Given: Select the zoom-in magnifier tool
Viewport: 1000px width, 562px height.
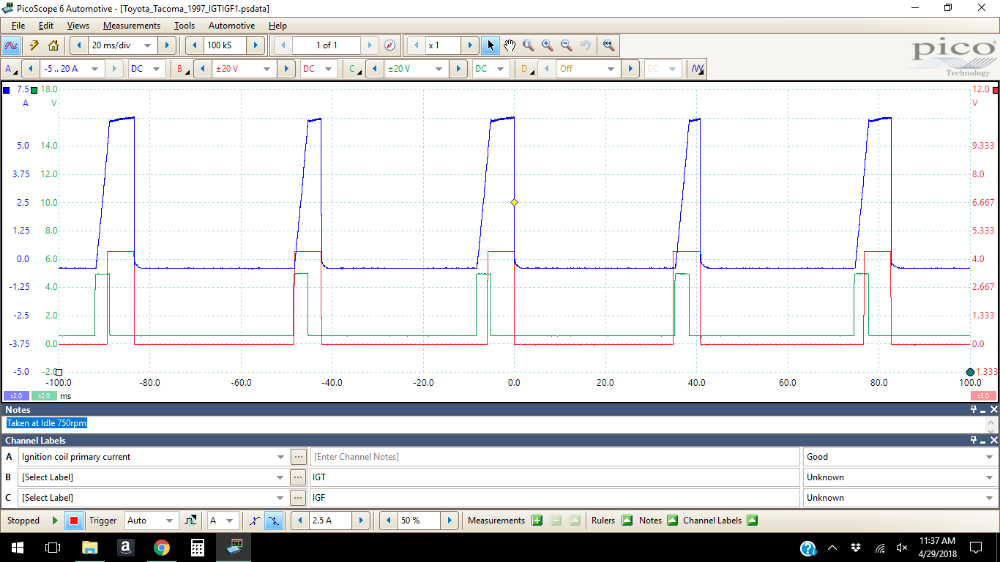Looking at the screenshot, I should (548, 45).
